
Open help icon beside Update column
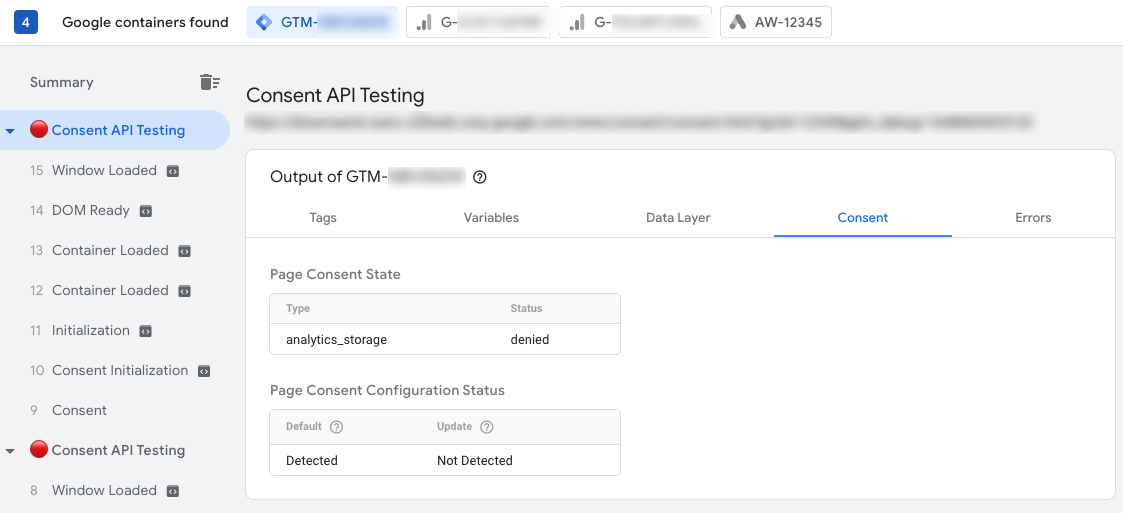(x=487, y=427)
